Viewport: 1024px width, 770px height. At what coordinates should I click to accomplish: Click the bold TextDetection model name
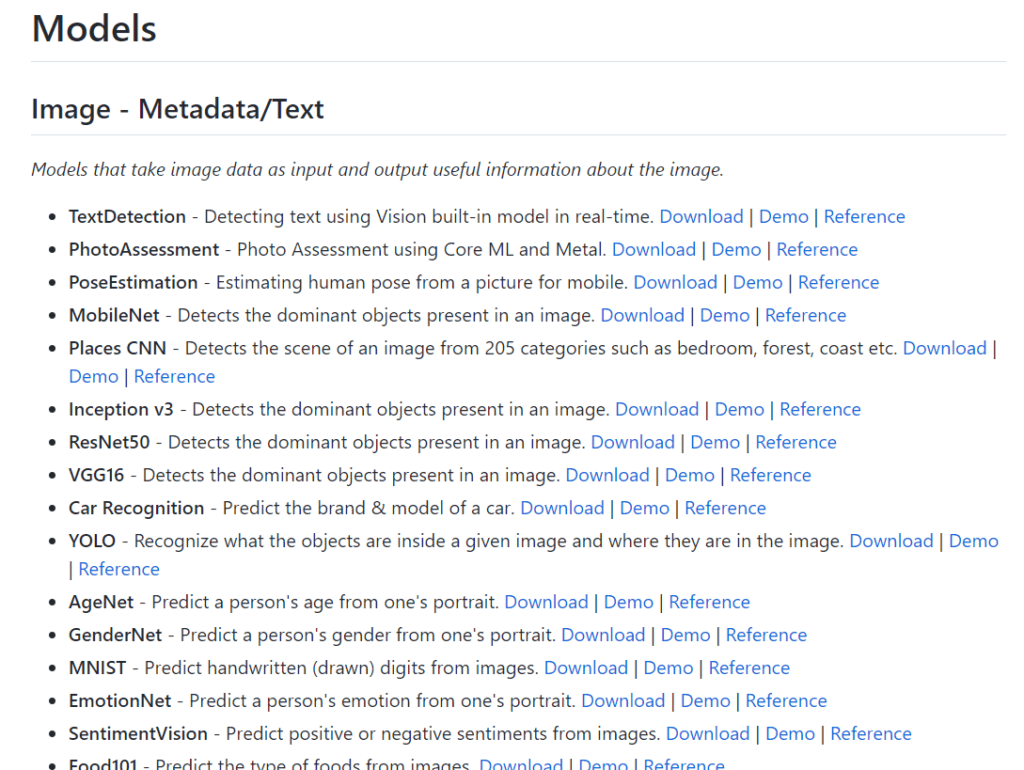(127, 217)
